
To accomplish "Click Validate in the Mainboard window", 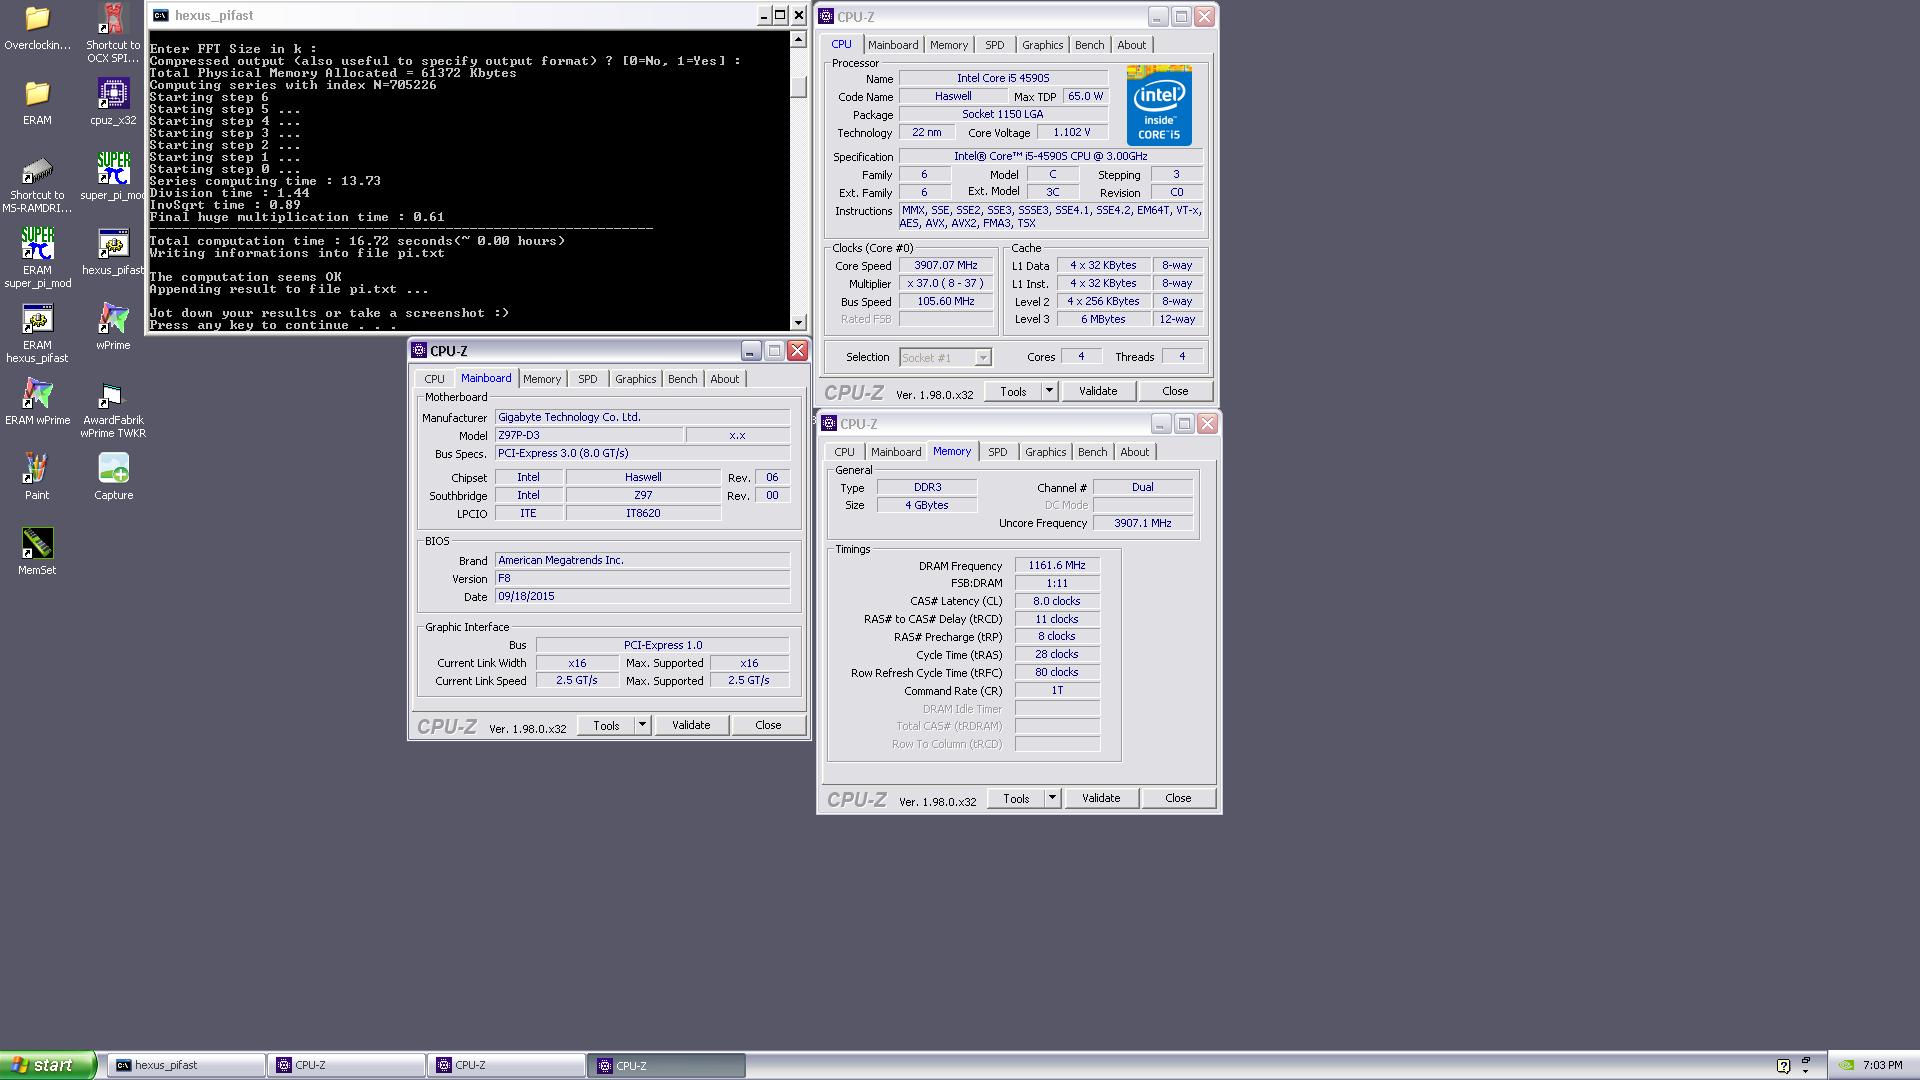I will [x=690, y=725].
